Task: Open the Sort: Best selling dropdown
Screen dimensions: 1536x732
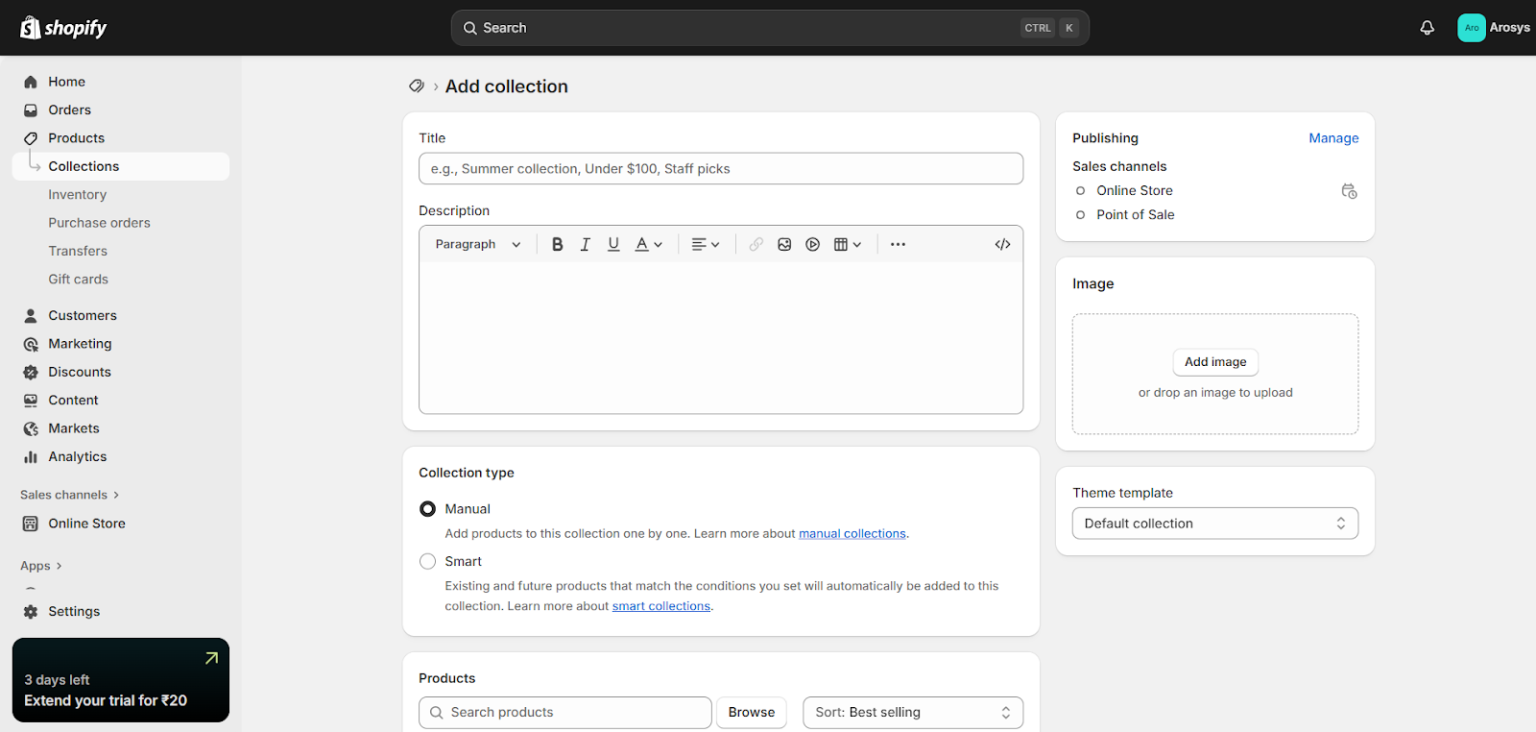Action: pos(912,712)
